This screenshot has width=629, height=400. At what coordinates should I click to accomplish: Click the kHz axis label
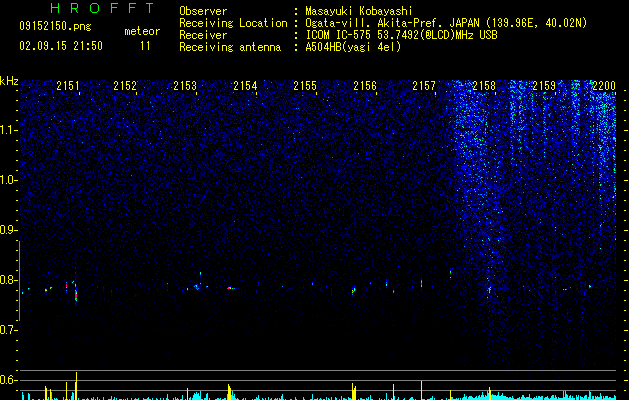[9, 81]
